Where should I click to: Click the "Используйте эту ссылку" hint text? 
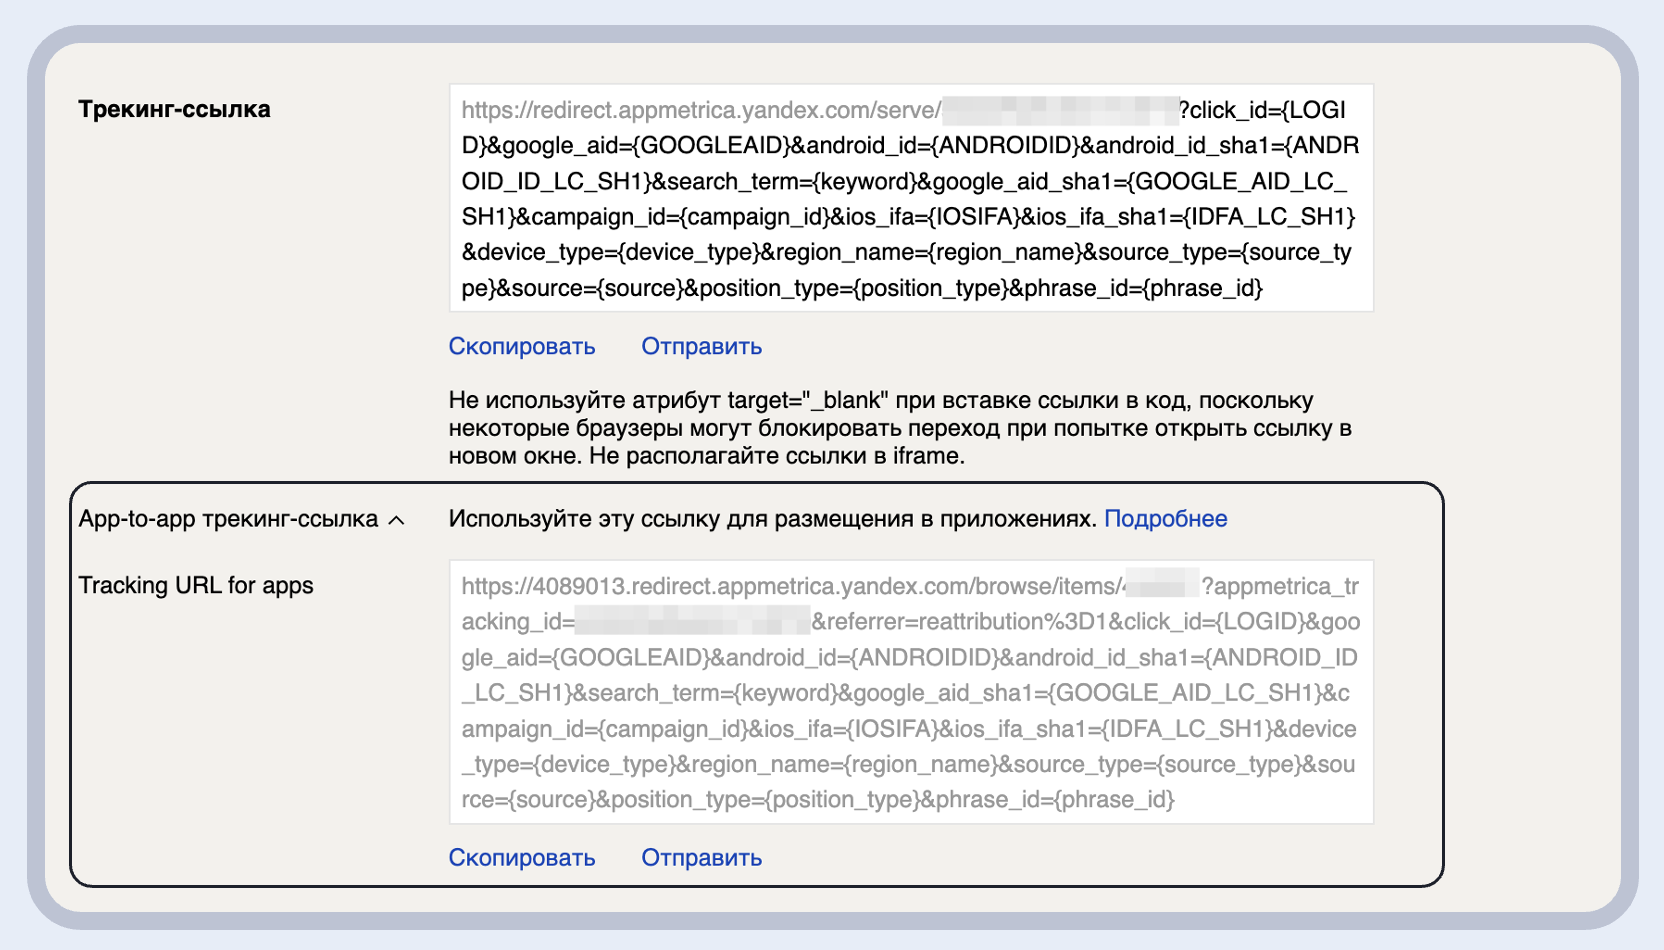[772, 519]
